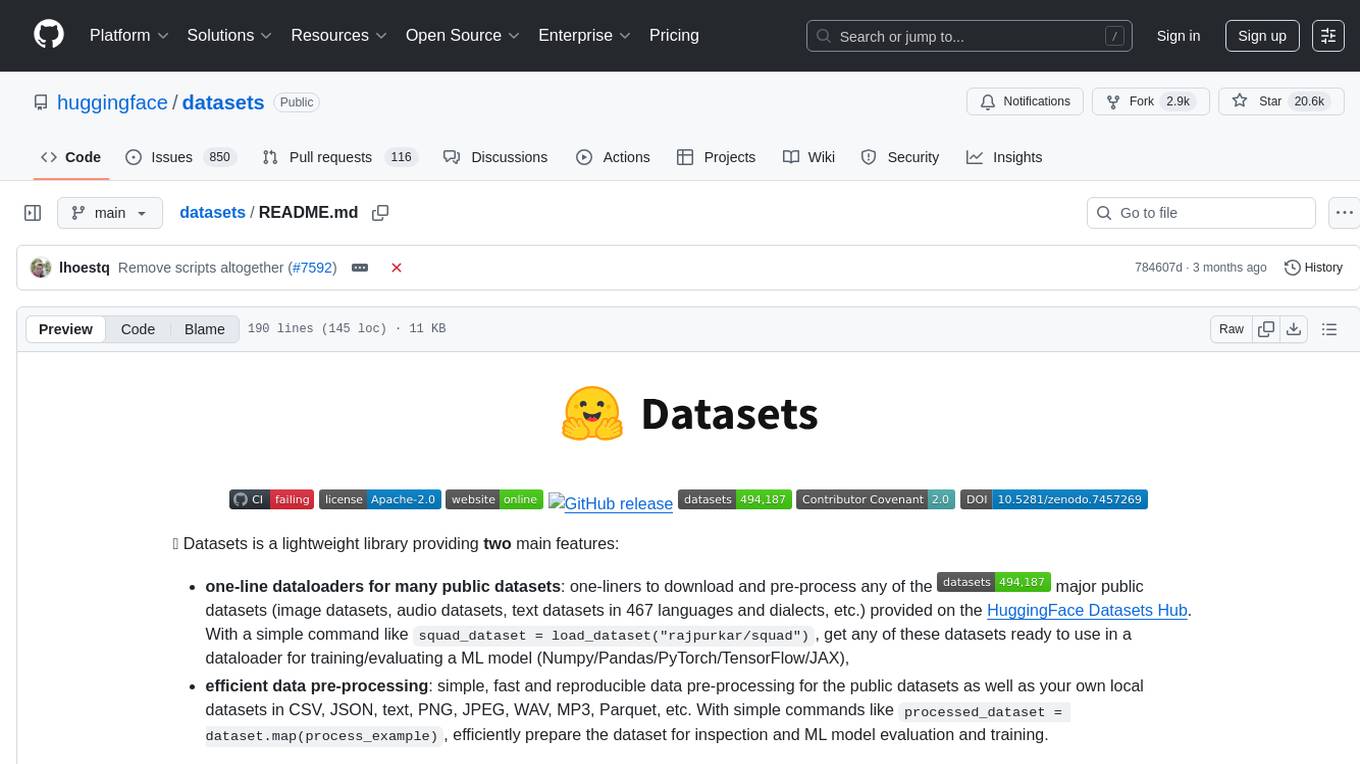Open the Projects tab
Screen dimensions: 1360x764
click(716, 157)
